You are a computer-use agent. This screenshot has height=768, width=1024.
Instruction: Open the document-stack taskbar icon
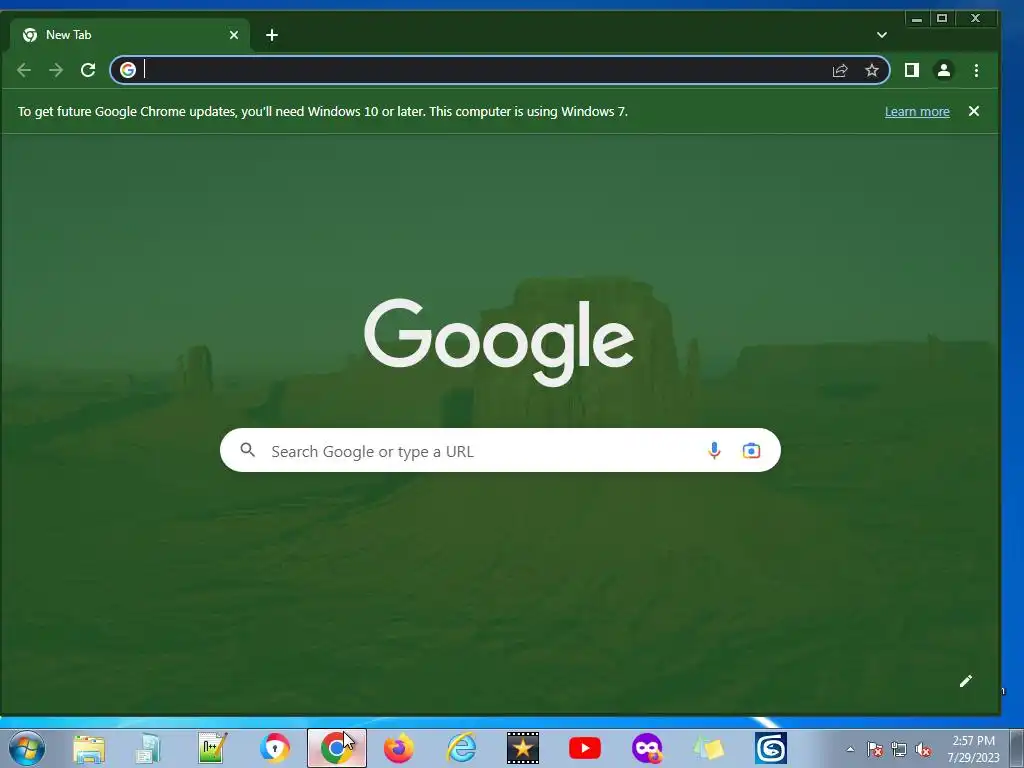tap(148, 748)
